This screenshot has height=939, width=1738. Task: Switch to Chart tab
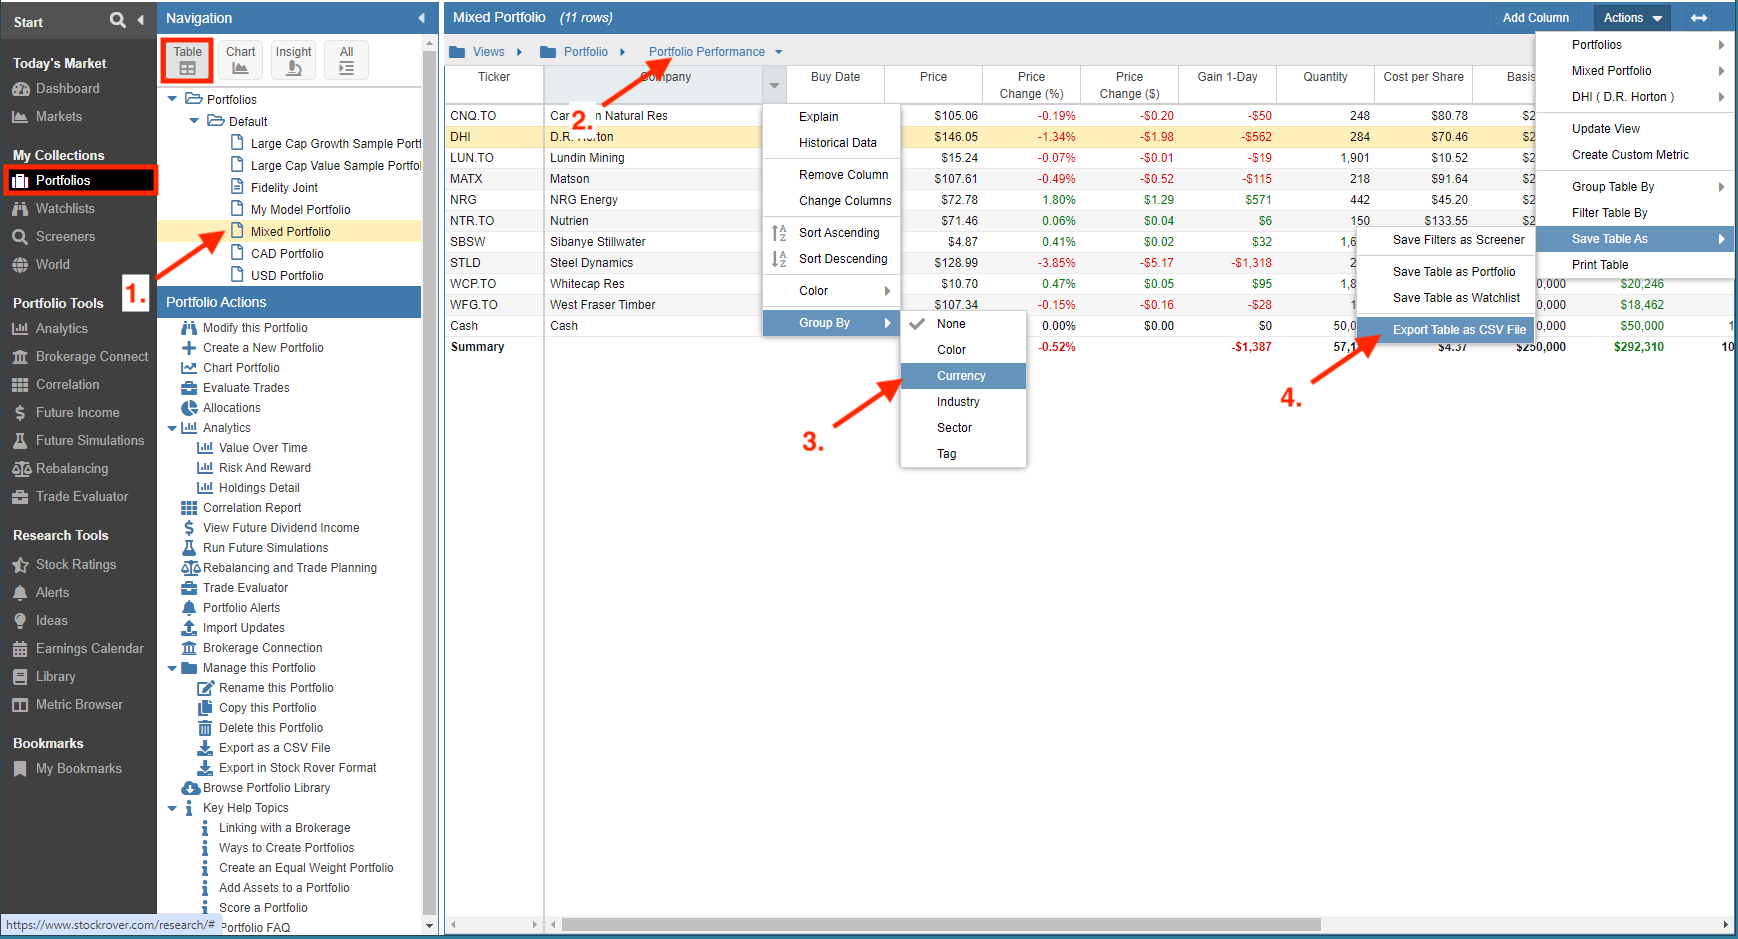click(x=240, y=60)
